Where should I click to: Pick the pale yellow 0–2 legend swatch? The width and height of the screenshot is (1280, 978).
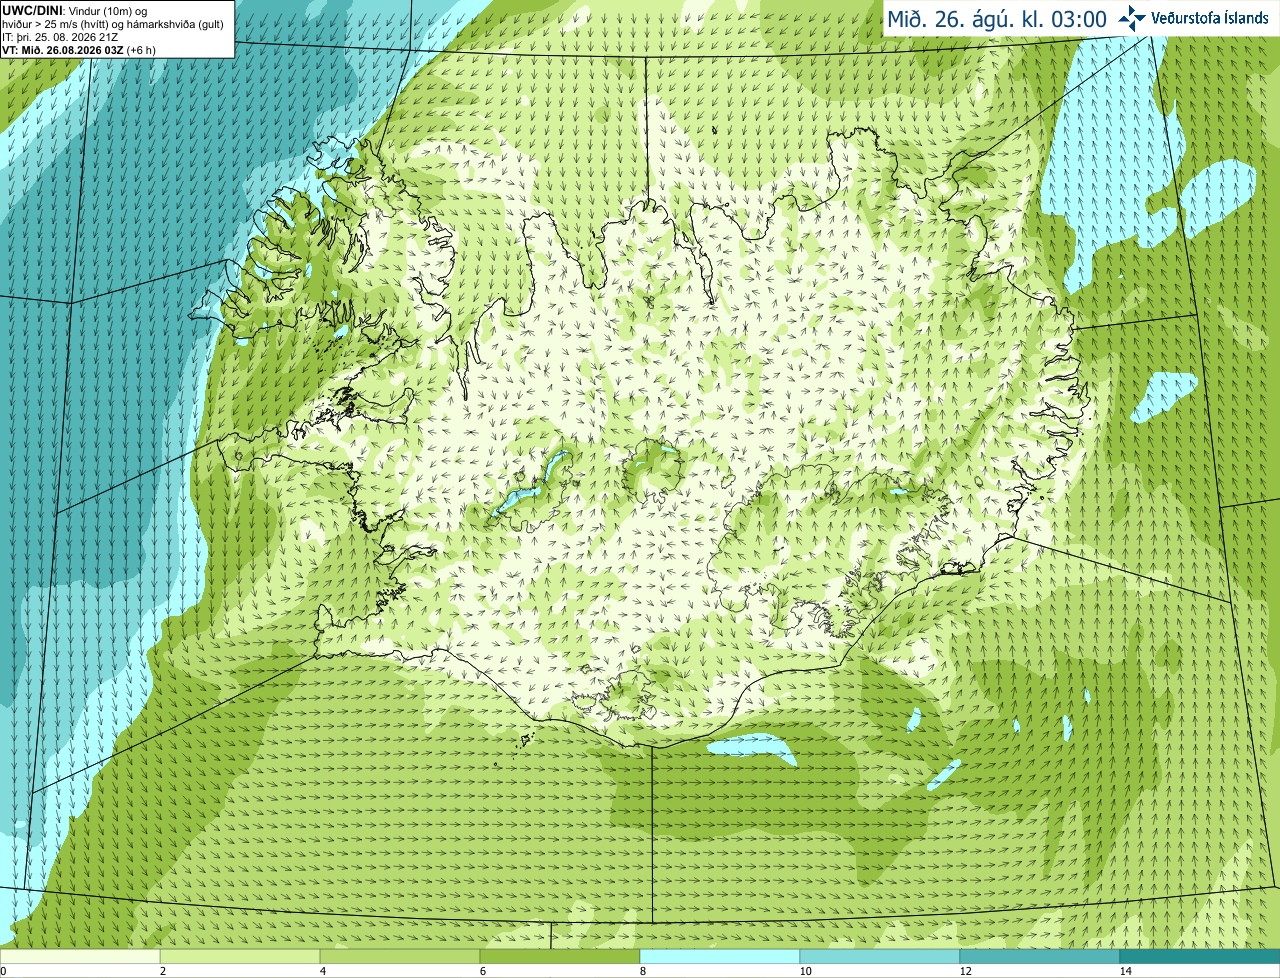pyautogui.click(x=80, y=956)
